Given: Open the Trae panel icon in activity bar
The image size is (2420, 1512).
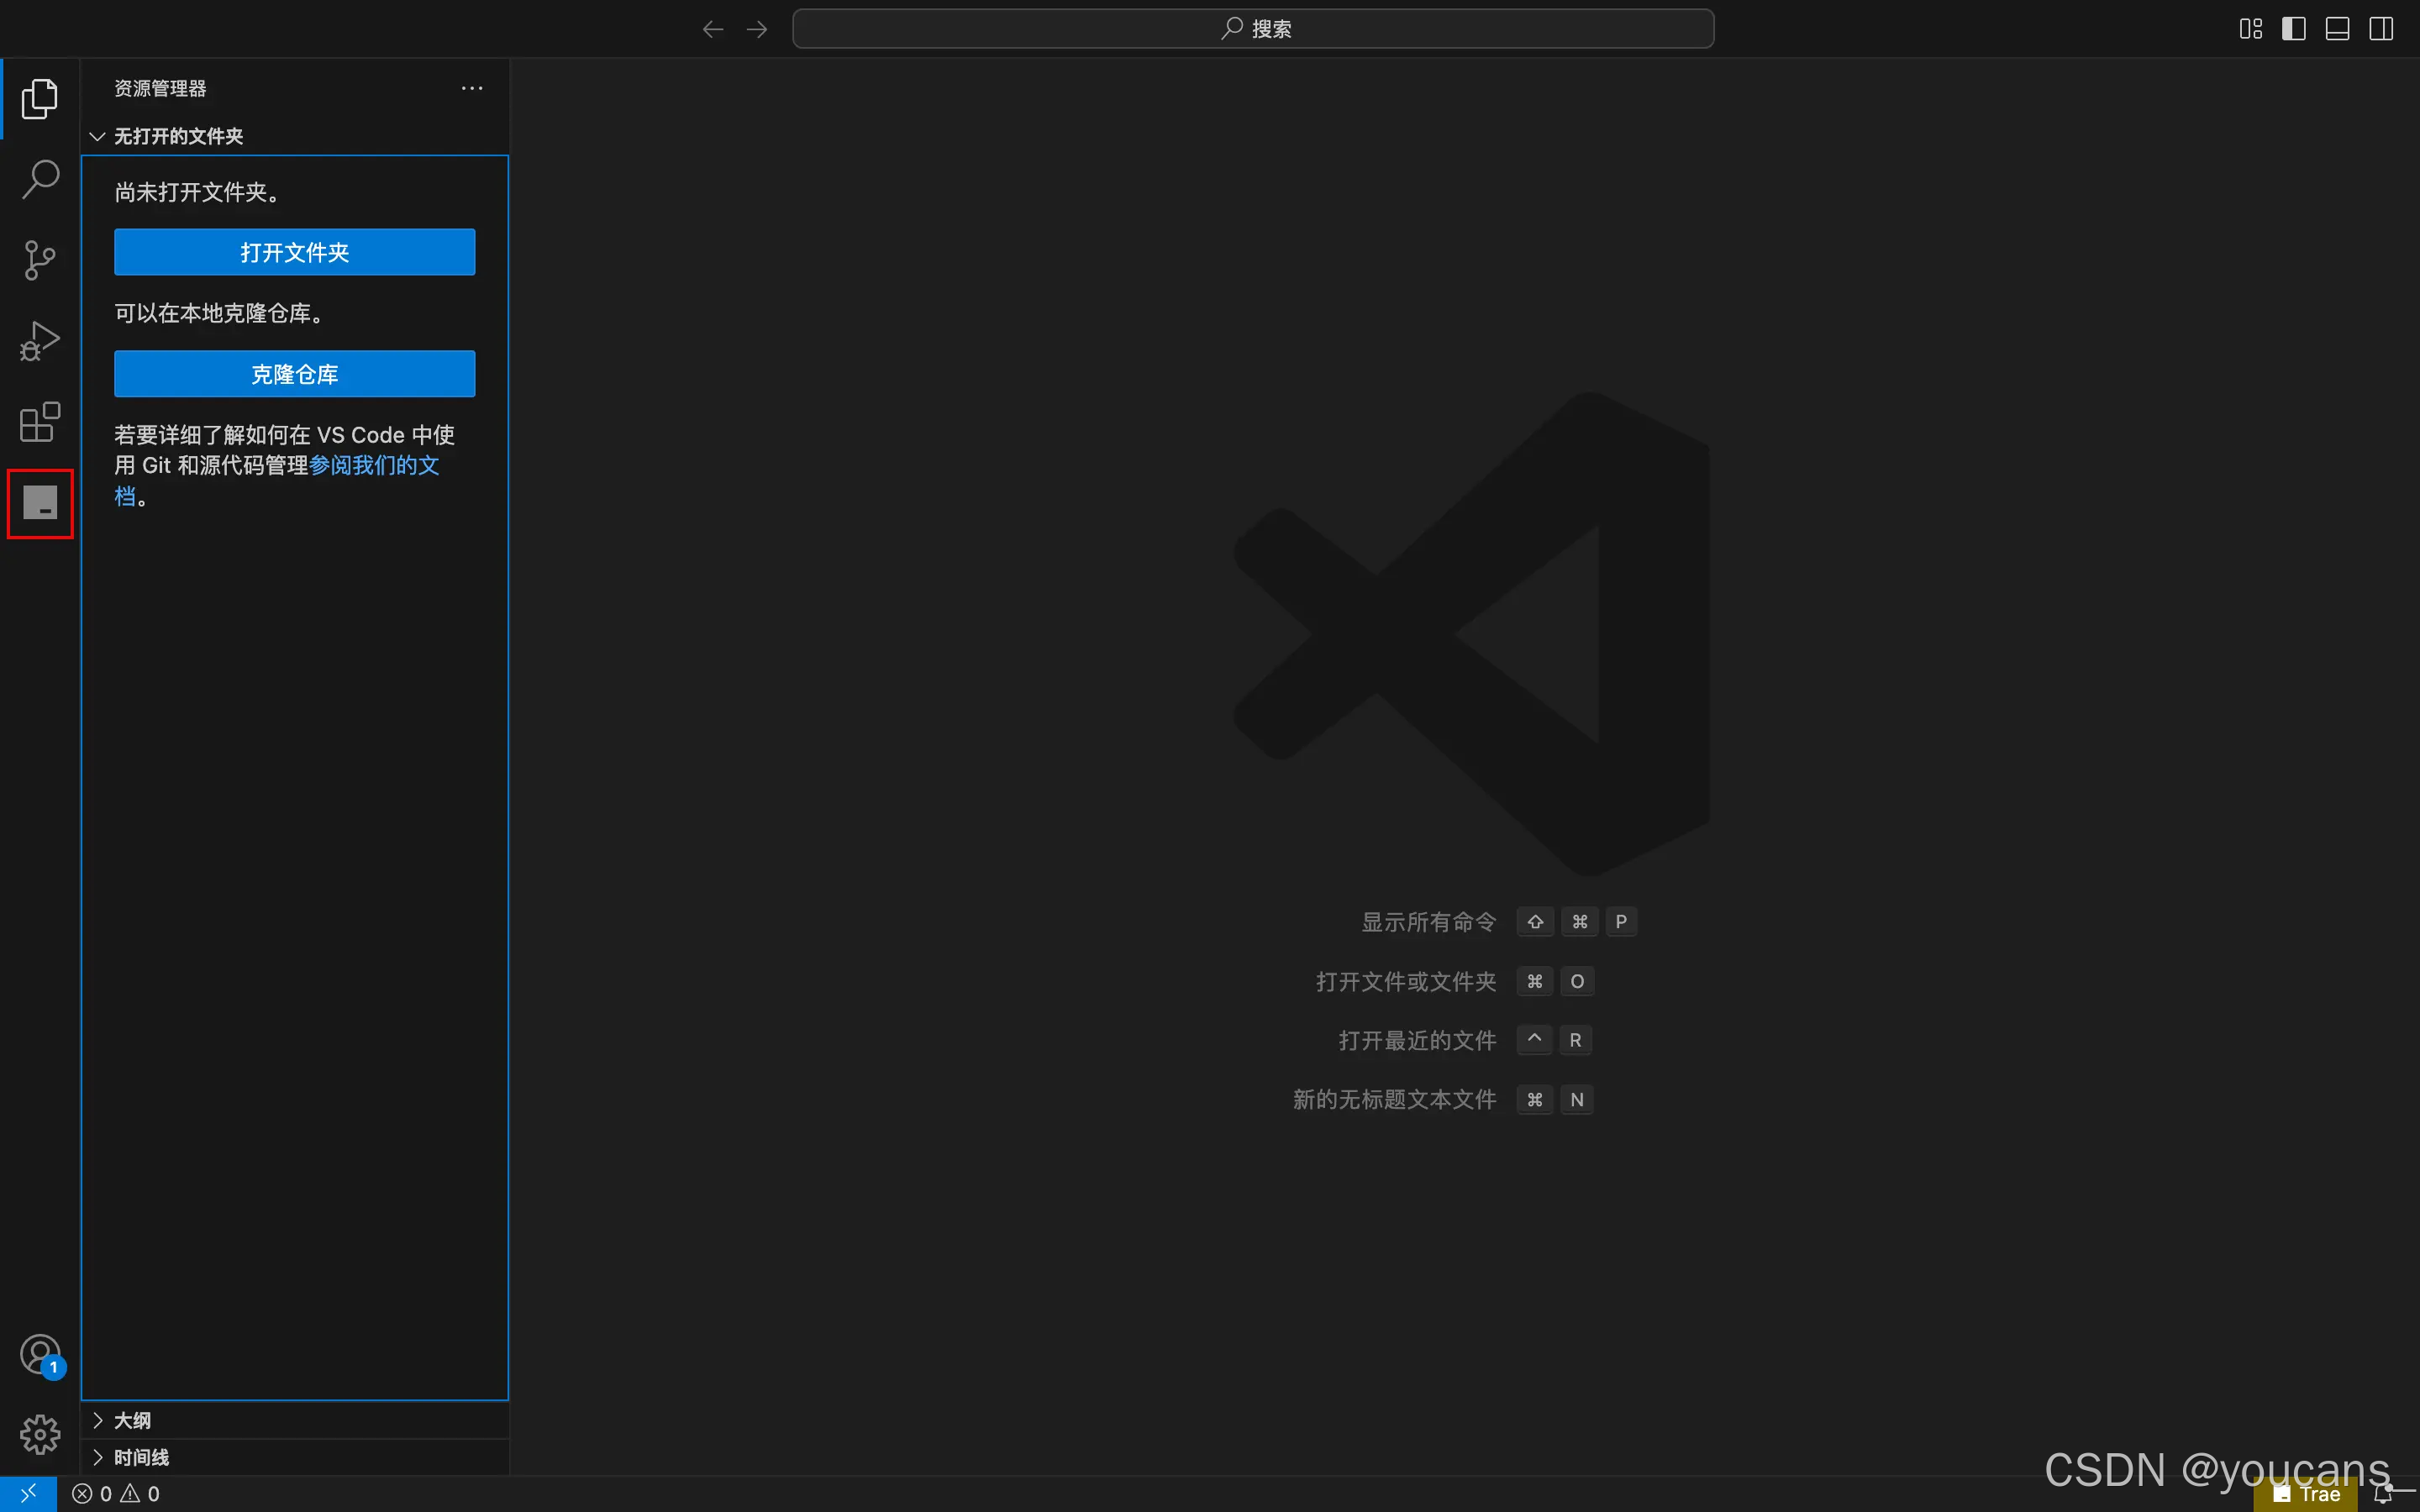Looking at the screenshot, I should 40,503.
